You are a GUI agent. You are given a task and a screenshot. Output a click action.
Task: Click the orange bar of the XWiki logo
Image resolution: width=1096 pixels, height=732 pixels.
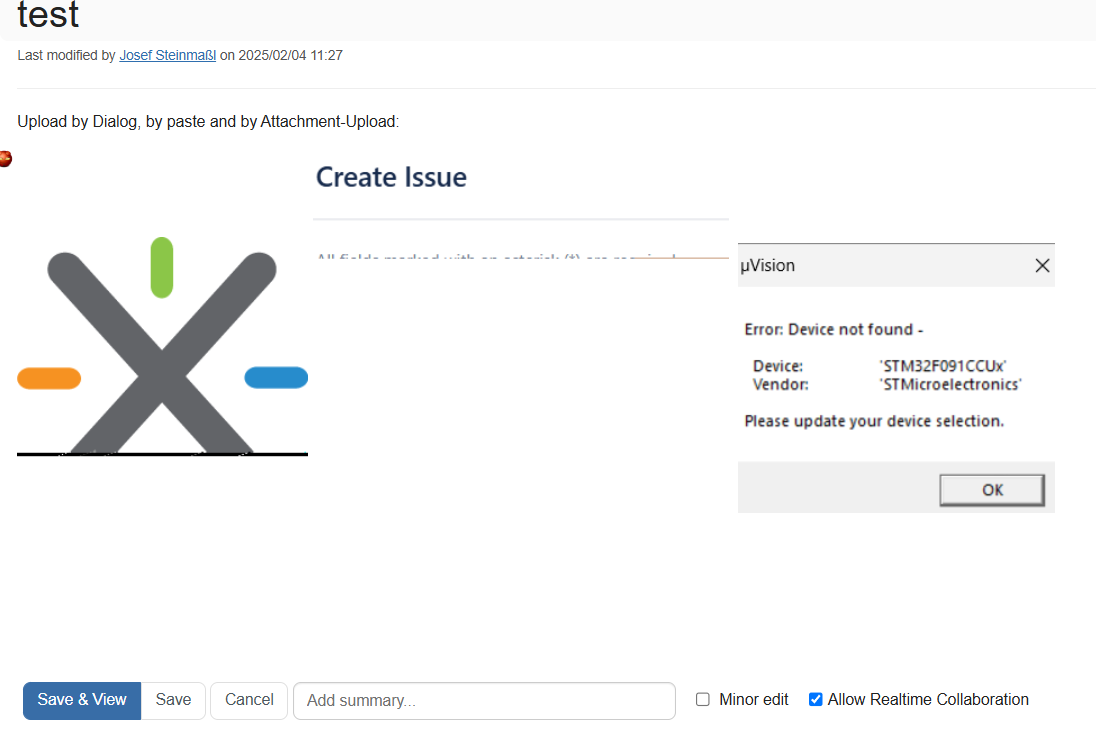click(x=49, y=378)
